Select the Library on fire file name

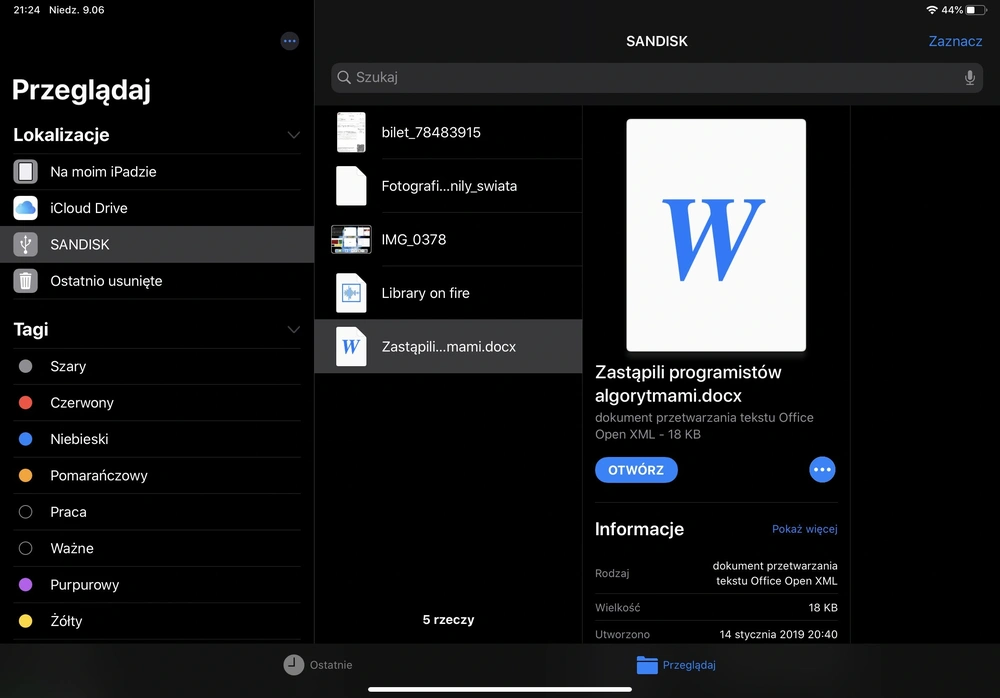click(425, 293)
